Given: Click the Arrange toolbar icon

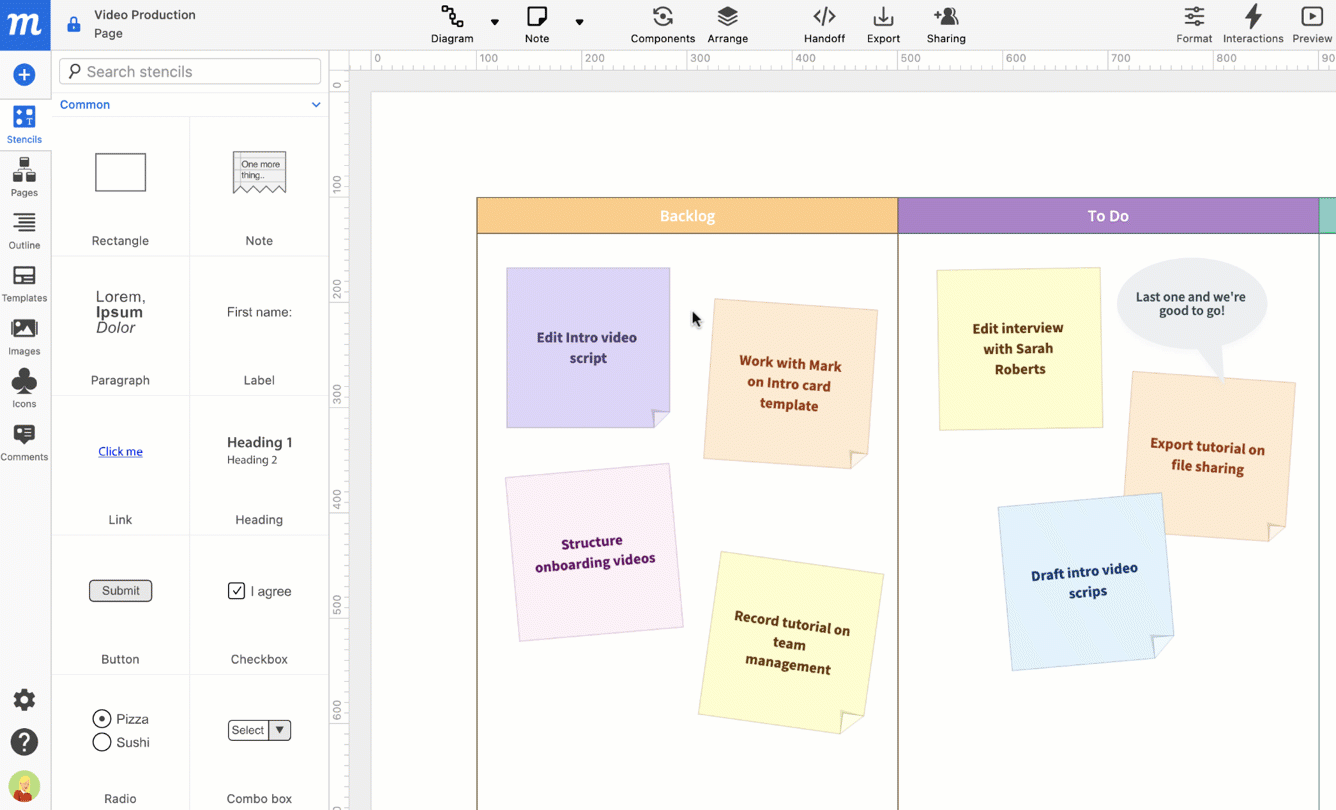Looking at the screenshot, I should [727, 24].
